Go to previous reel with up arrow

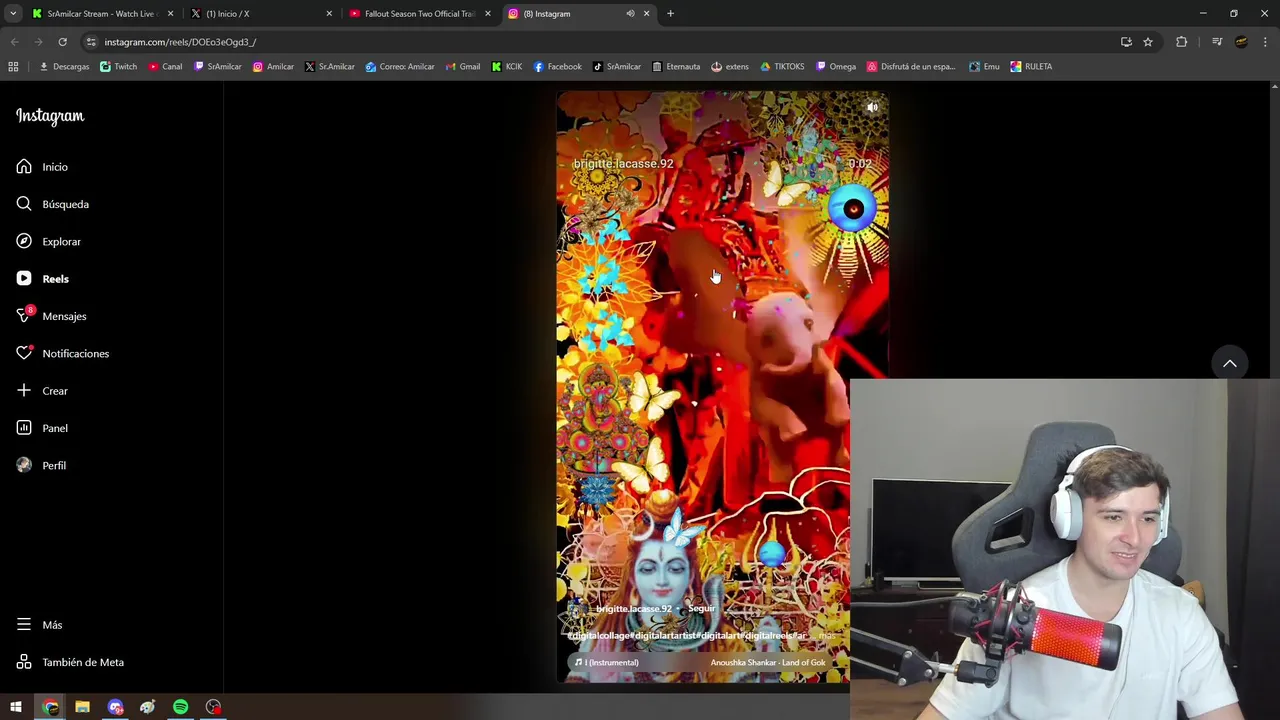tap(1230, 364)
